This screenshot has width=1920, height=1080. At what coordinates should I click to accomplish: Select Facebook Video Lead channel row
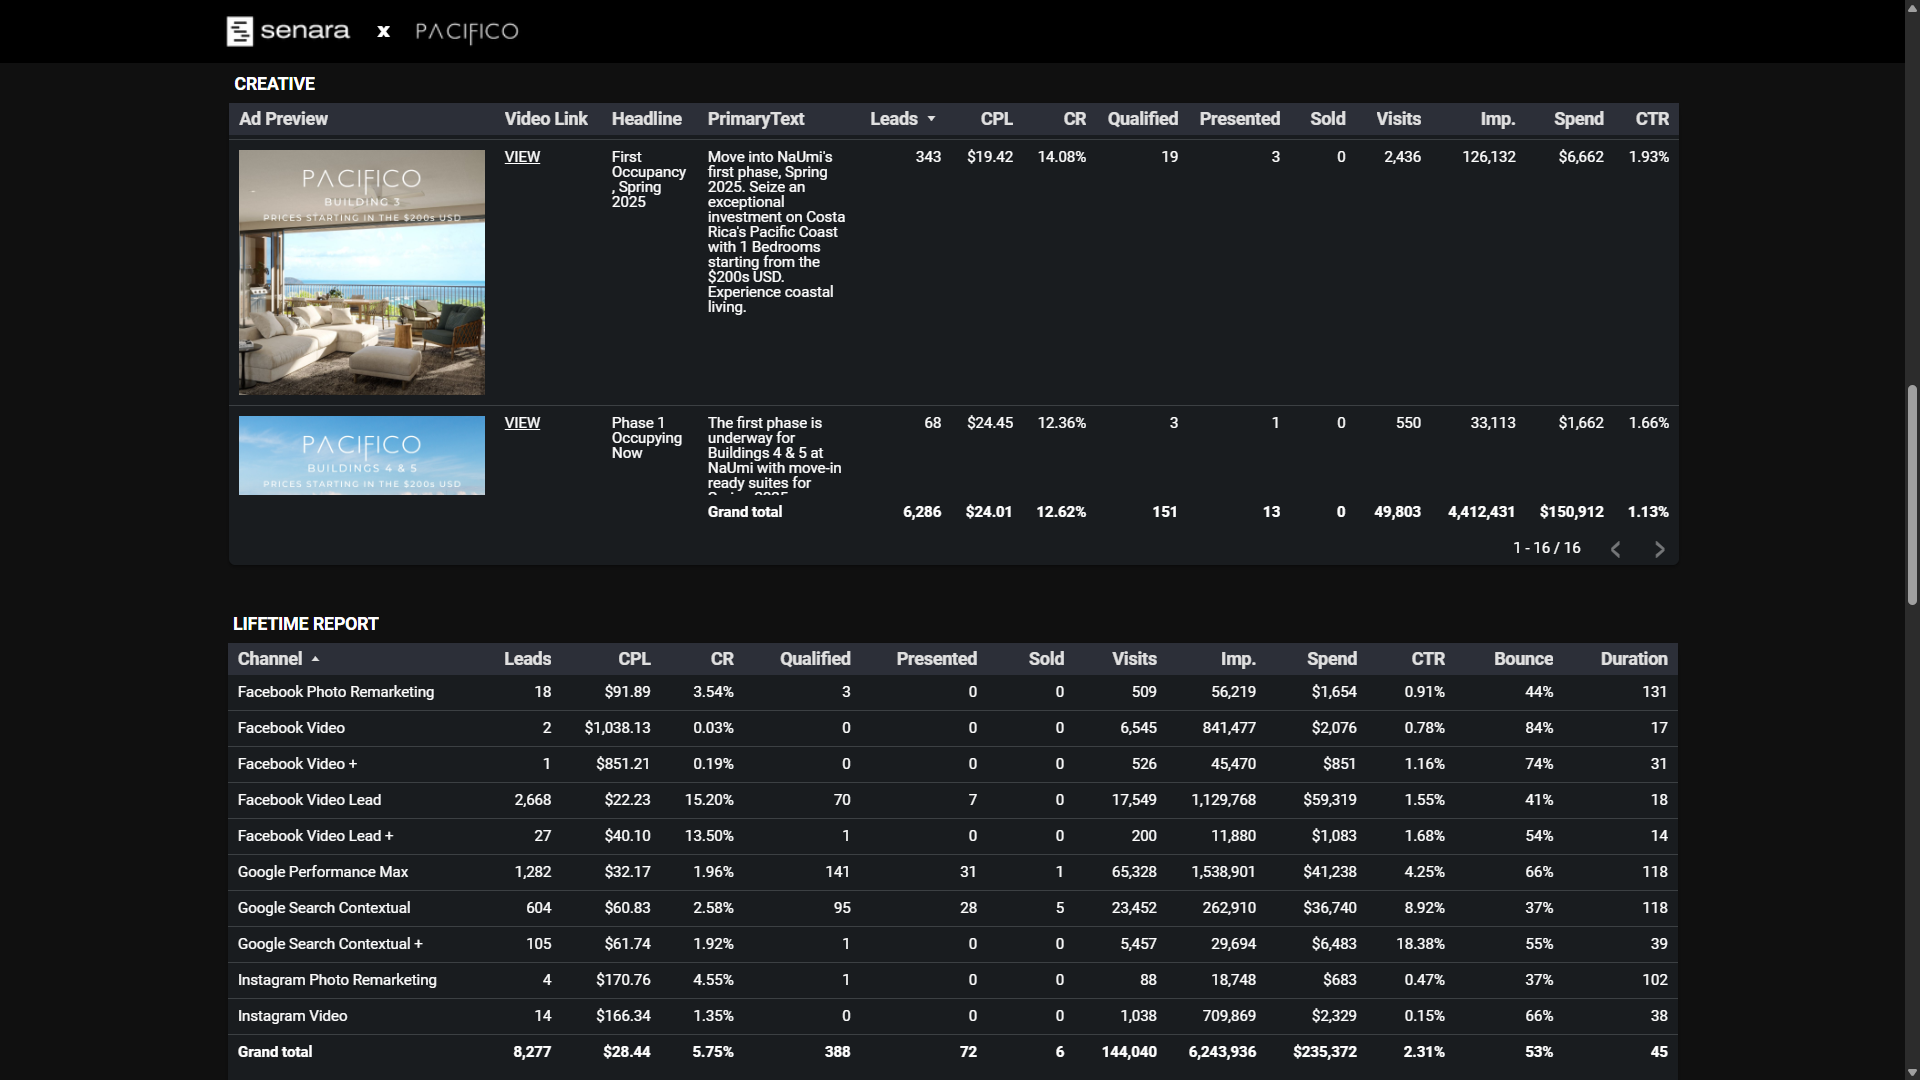(309, 800)
